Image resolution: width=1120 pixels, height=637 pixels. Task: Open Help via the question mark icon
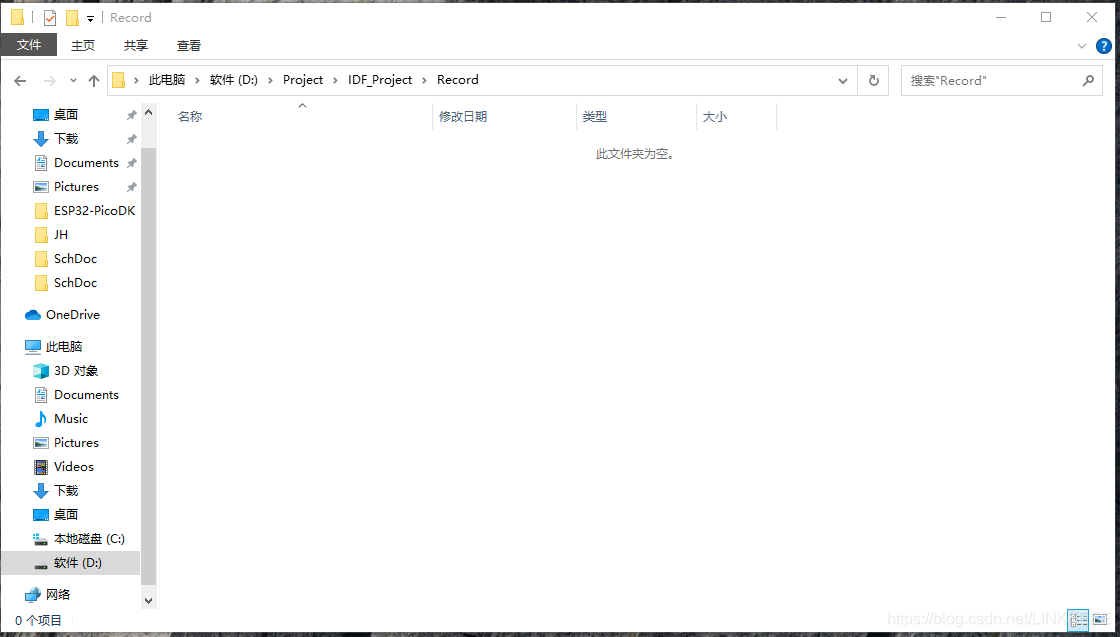point(1103,45)
